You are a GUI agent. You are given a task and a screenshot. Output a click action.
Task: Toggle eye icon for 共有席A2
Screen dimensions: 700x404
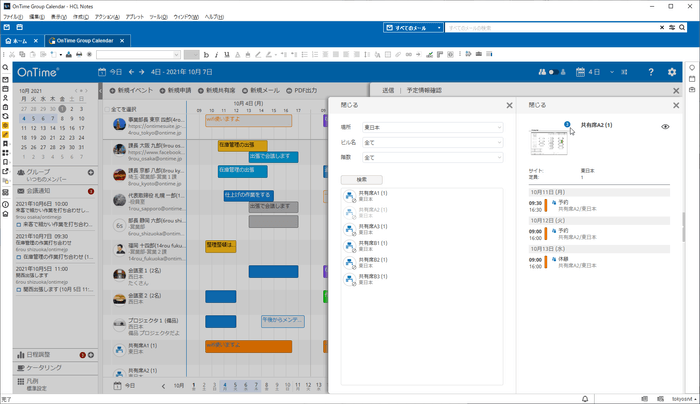(x=665, y=126)
